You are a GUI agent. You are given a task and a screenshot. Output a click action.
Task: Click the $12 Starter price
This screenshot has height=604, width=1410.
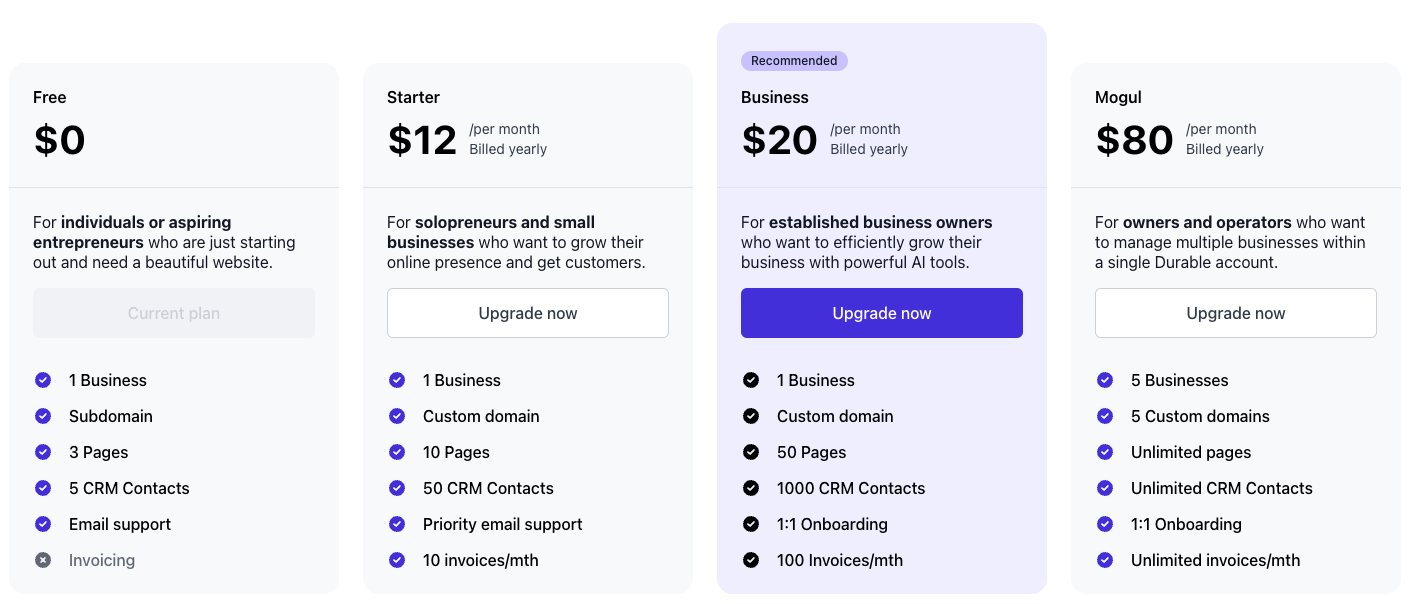422,140
